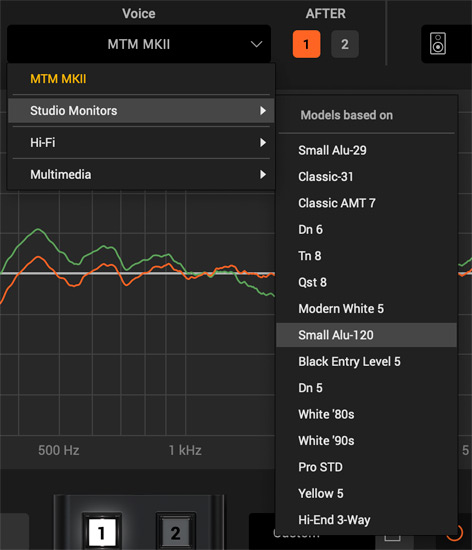Choose Modern White 5 model
Screen dimensions: 472x550
(x=366, y=309)
